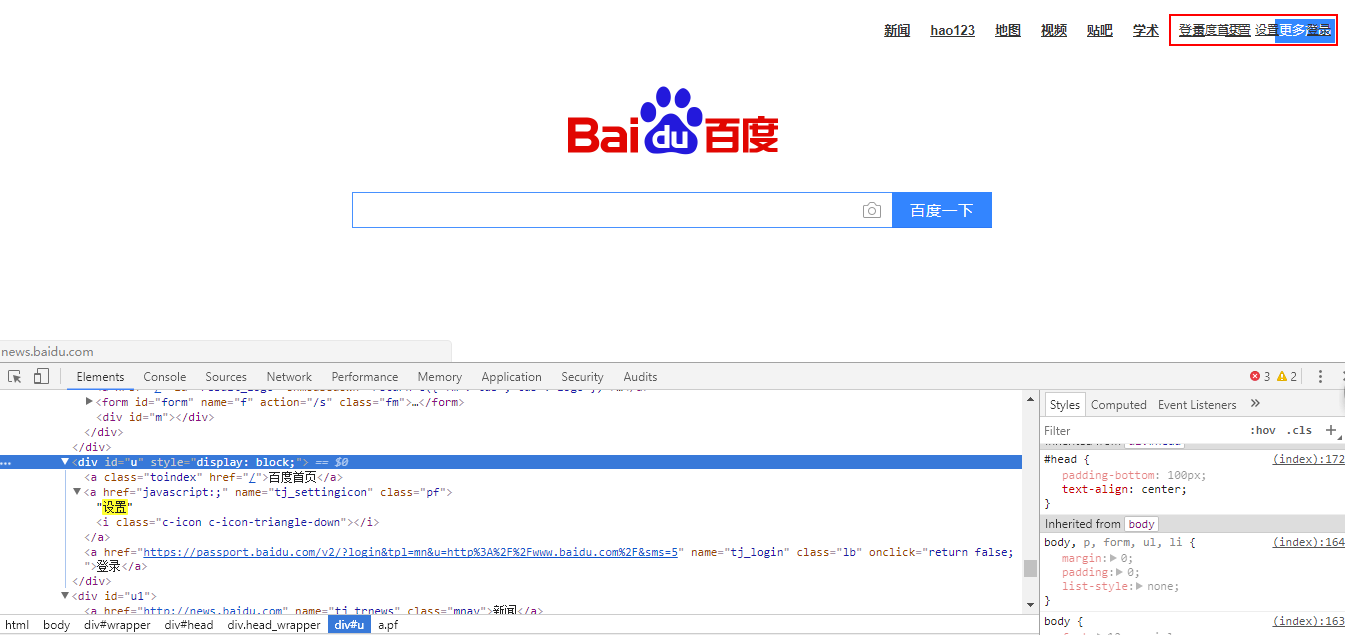Image resolution: width=1345 pixels, height=635 pixels.
Task: Activate the element inspector arrow icon
Action: [15, 377]
